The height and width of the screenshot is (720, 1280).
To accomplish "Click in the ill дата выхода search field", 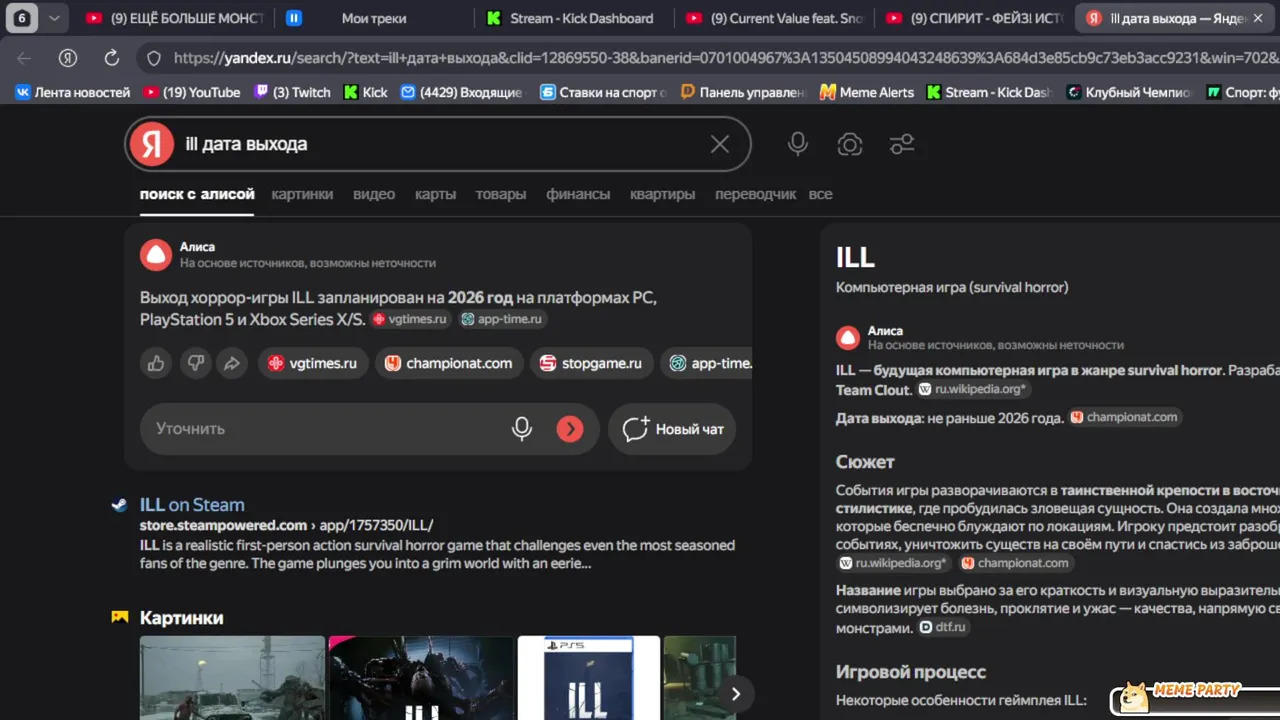I will pos(440,144).
